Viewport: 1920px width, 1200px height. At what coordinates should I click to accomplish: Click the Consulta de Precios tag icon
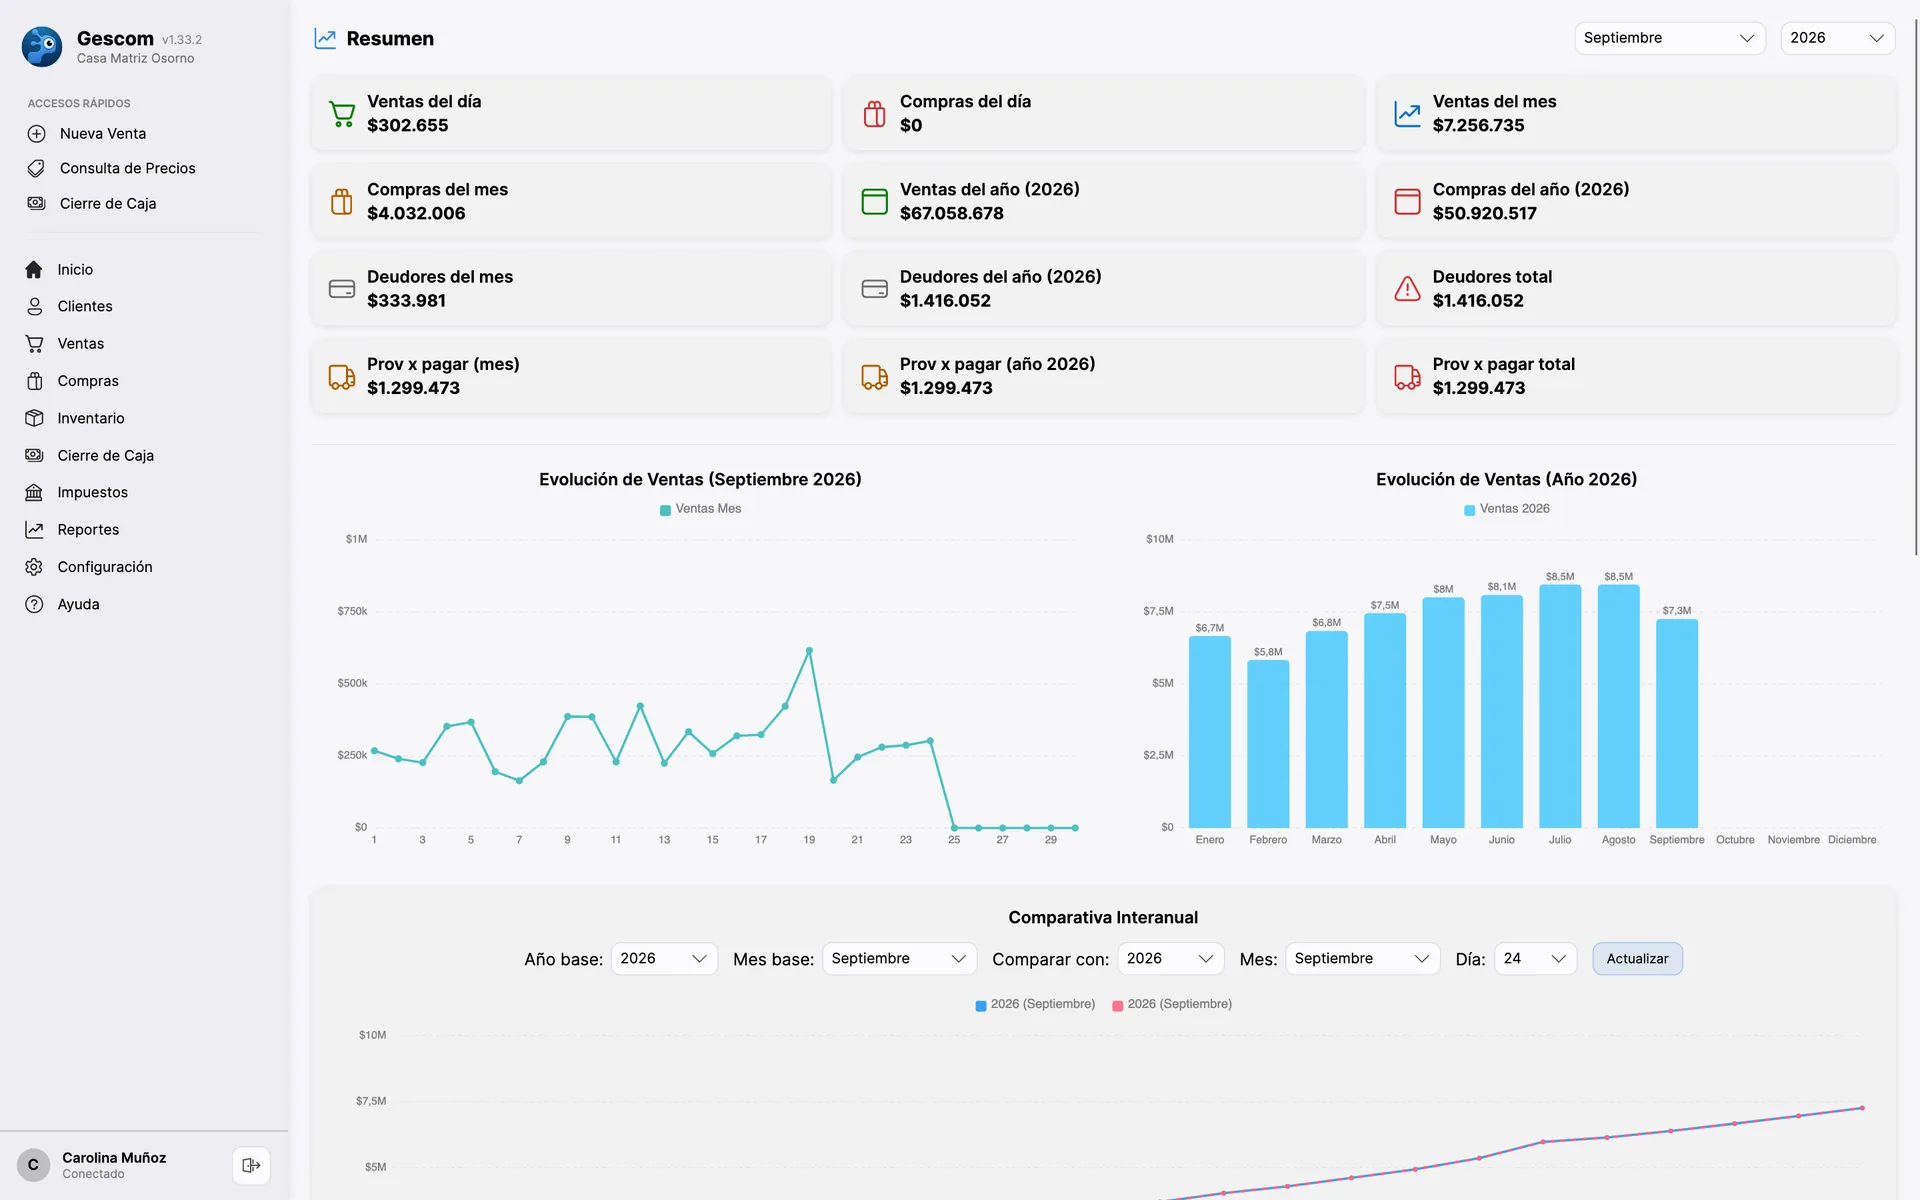36,168
